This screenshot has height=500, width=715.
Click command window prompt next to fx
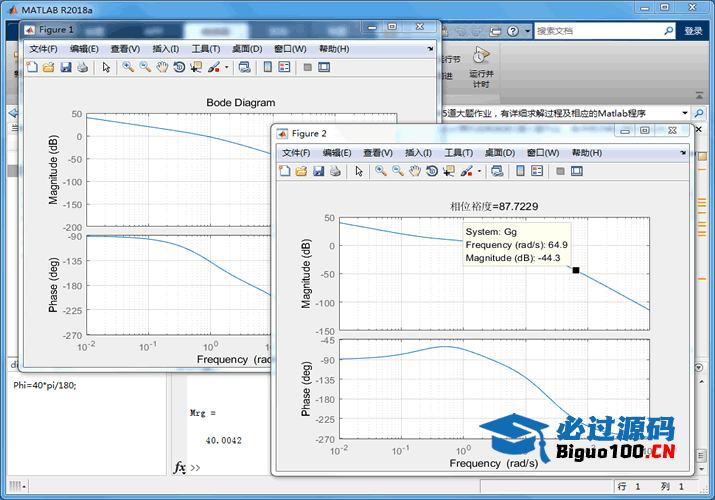[195, 468]
